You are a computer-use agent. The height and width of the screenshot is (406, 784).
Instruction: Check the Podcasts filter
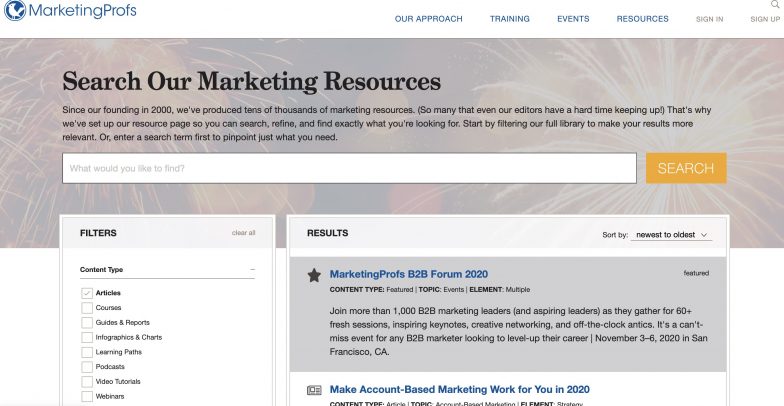tap(87, 366)
